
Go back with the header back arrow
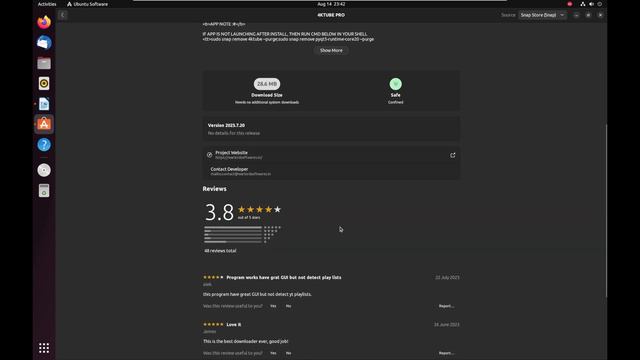[62, 15]
